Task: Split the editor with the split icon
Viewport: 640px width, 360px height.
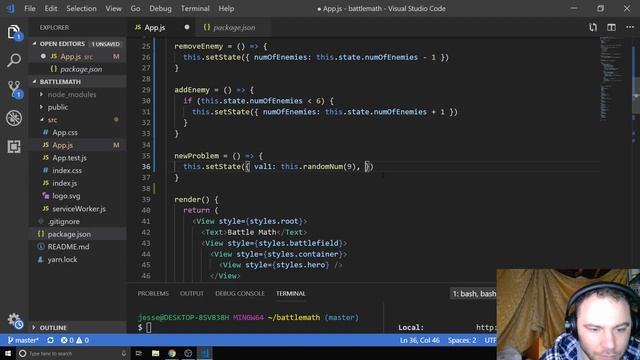Action: tap(611, 27)
